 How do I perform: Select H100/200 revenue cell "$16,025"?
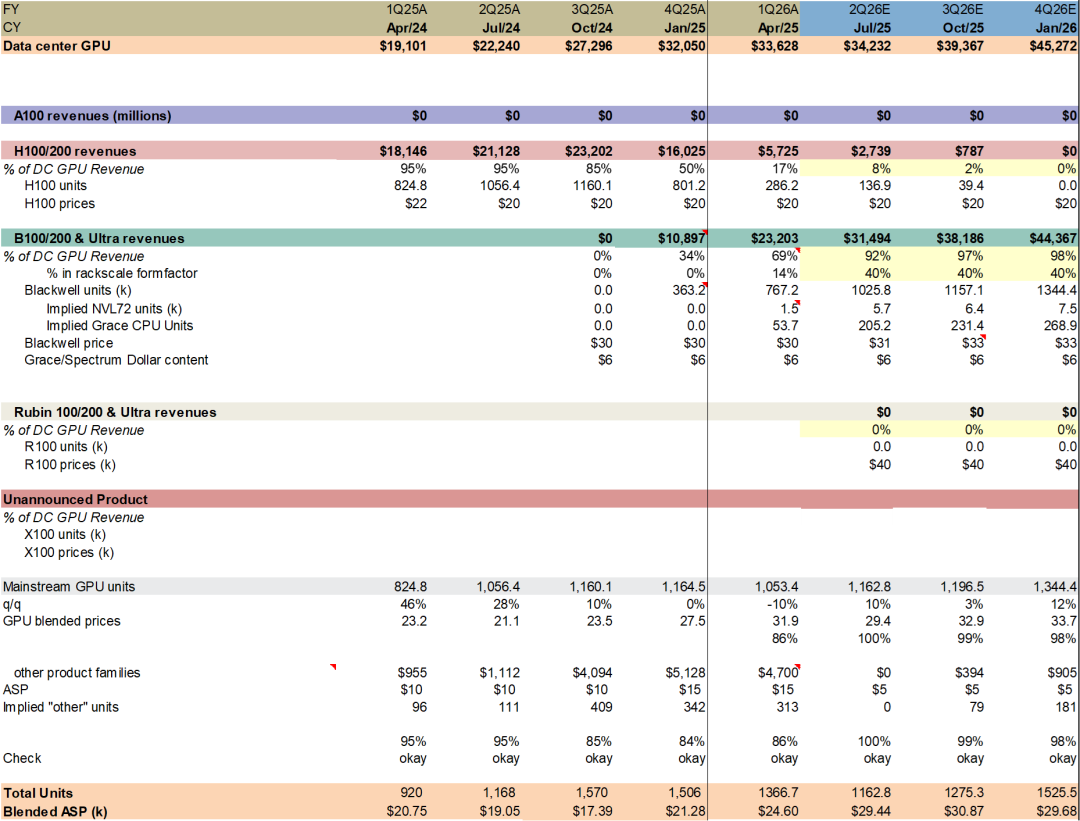coord(682,152)
